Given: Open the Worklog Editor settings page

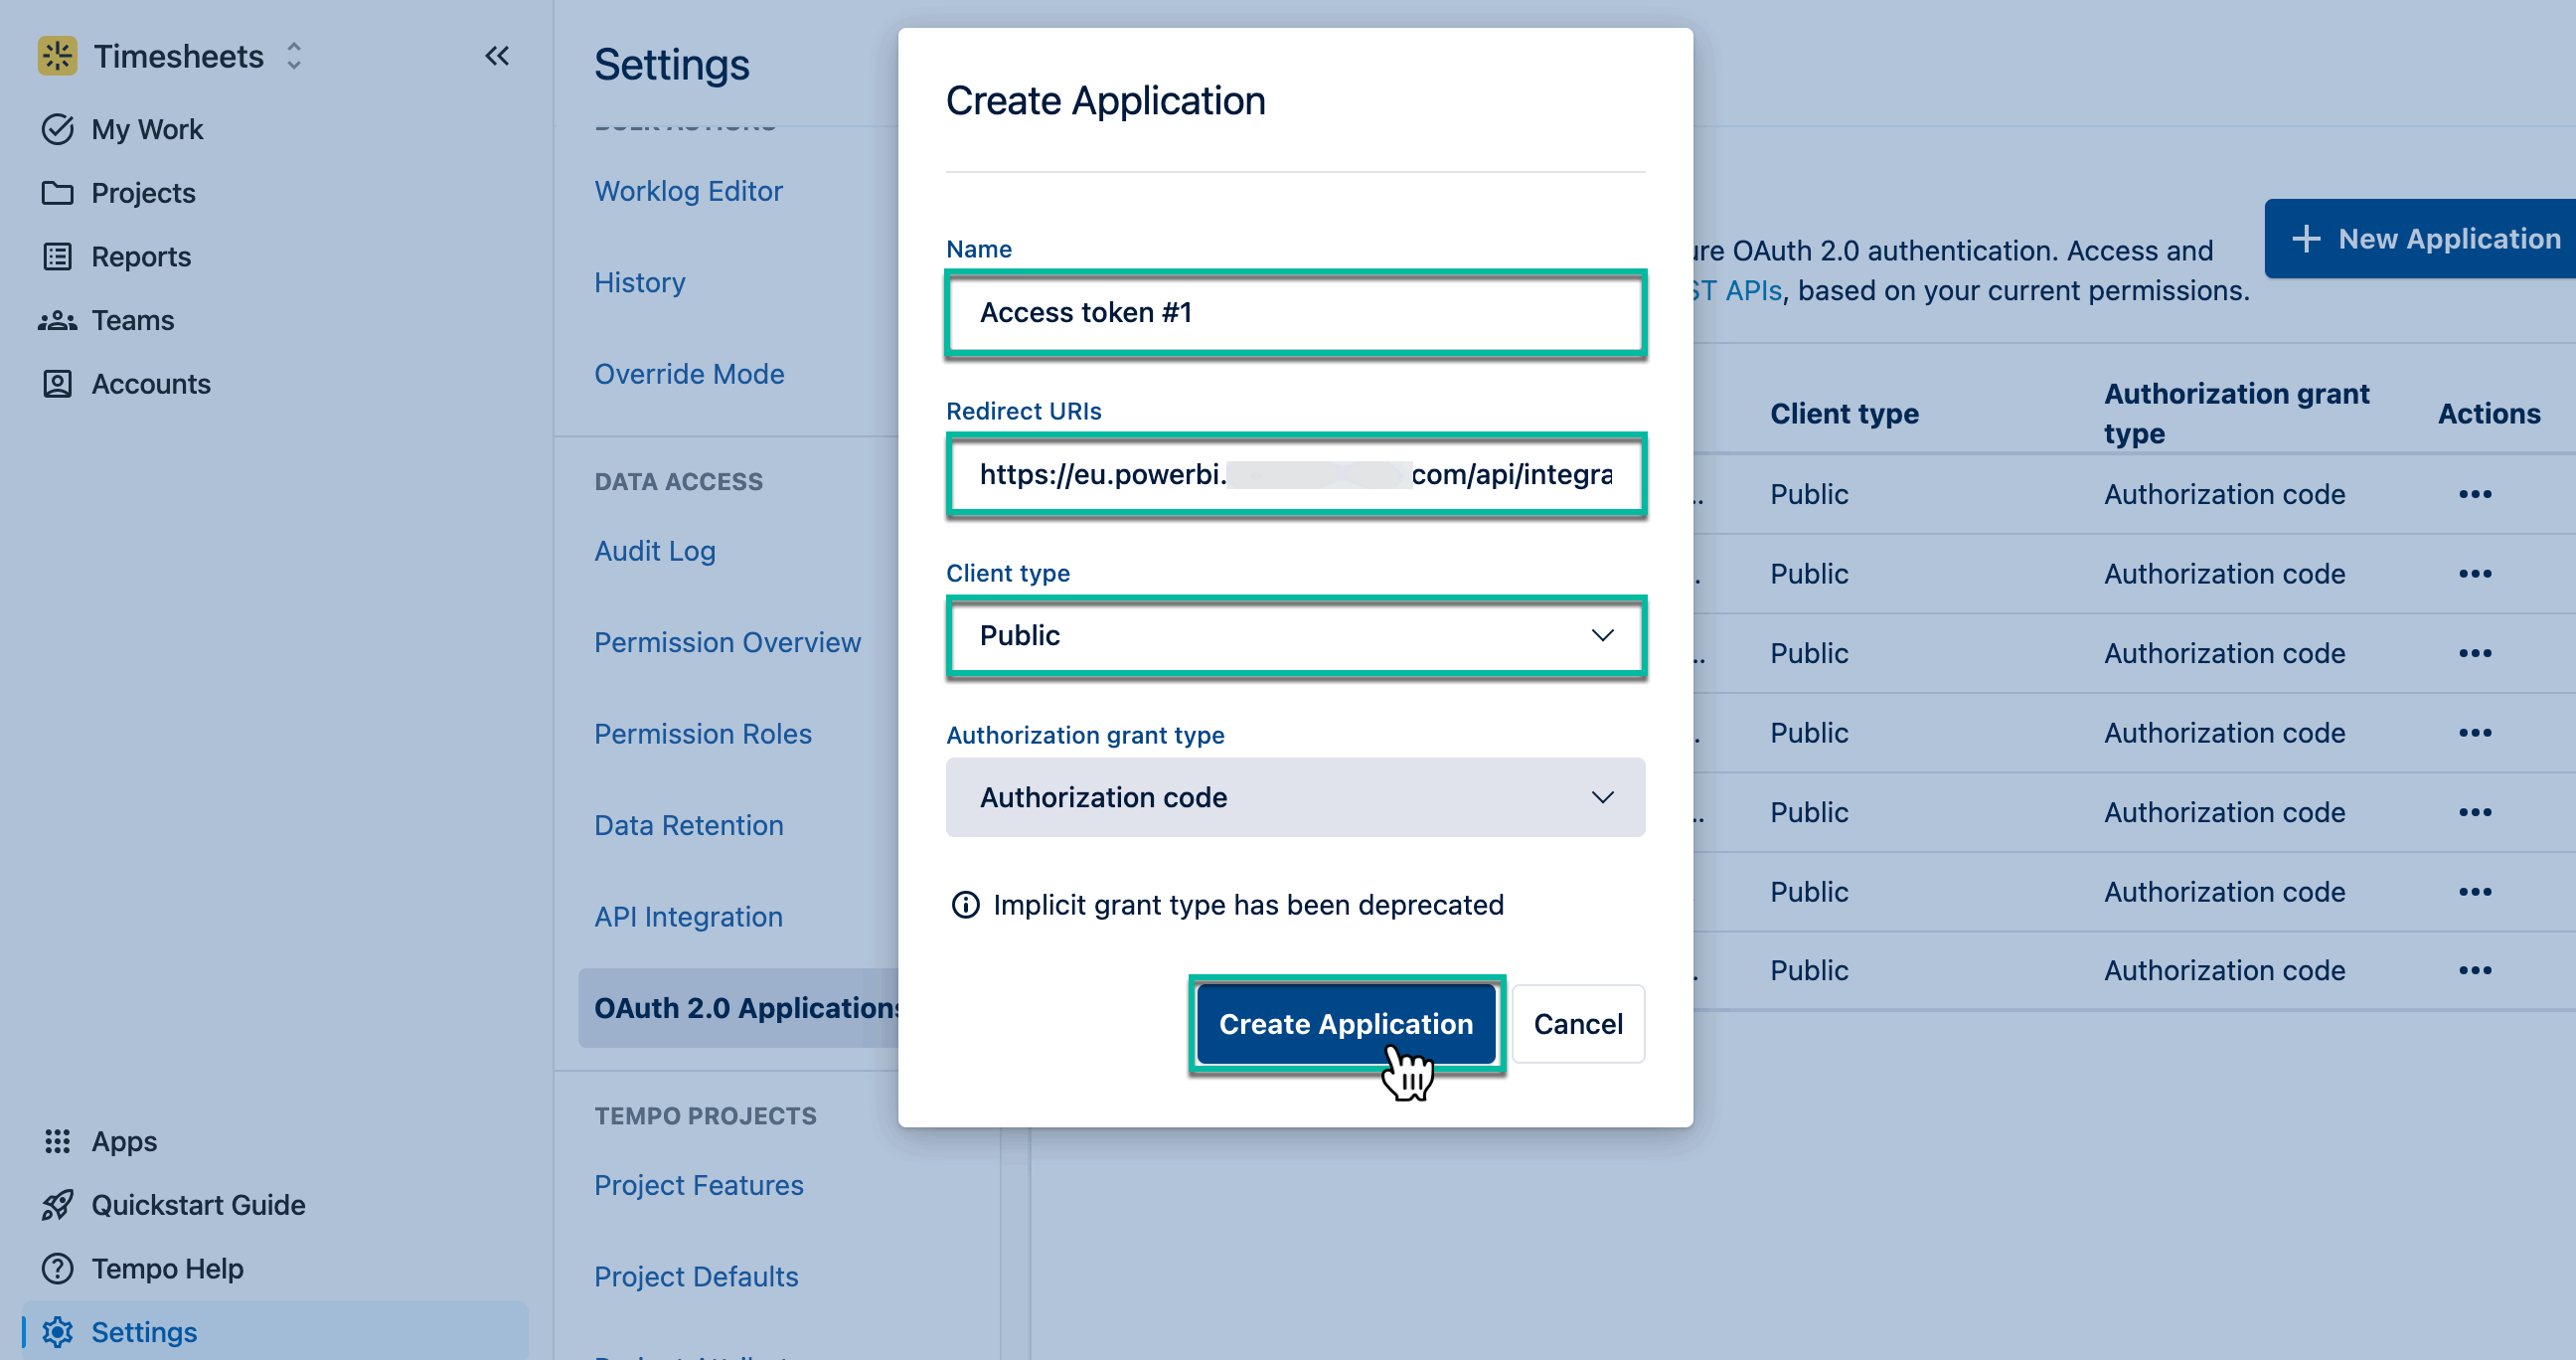Looking at the screenshot, I should coord(688,190).
